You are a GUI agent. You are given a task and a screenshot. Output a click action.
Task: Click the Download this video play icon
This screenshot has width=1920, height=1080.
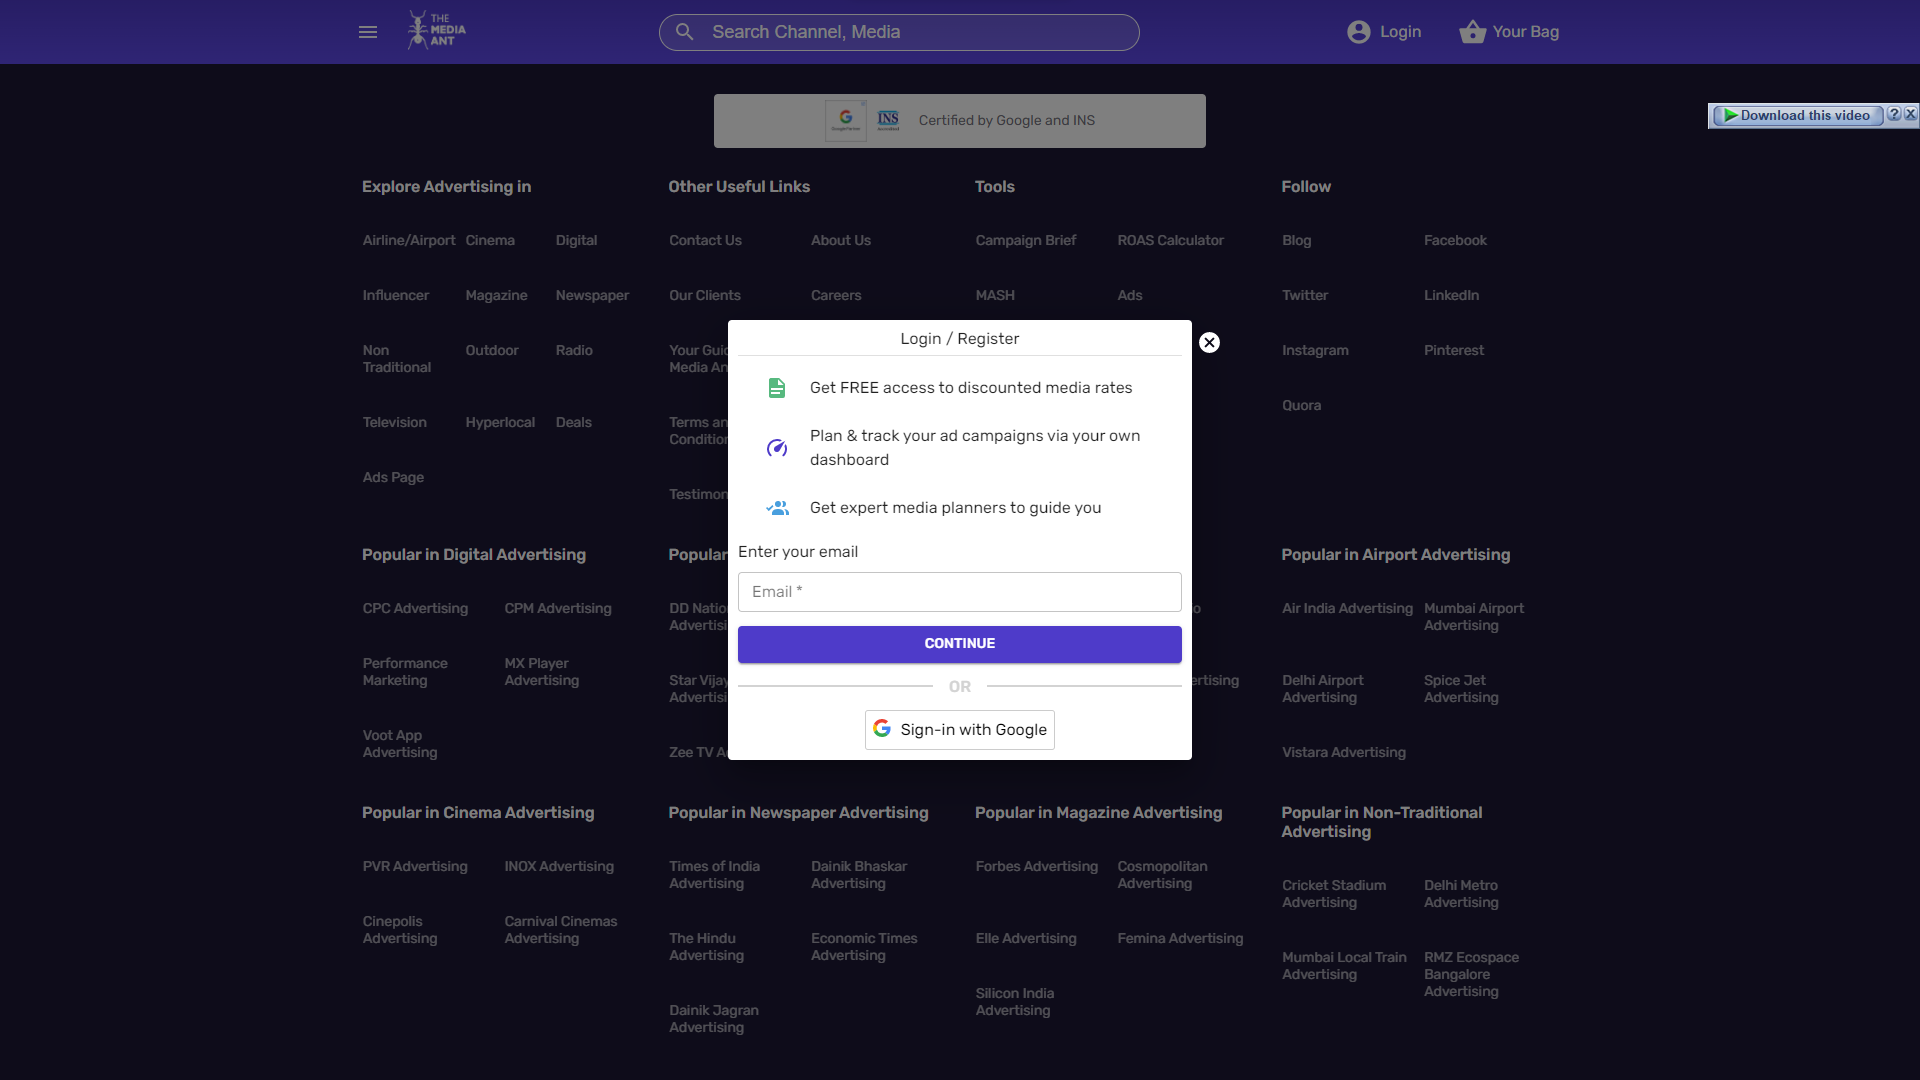[1730, 116]
